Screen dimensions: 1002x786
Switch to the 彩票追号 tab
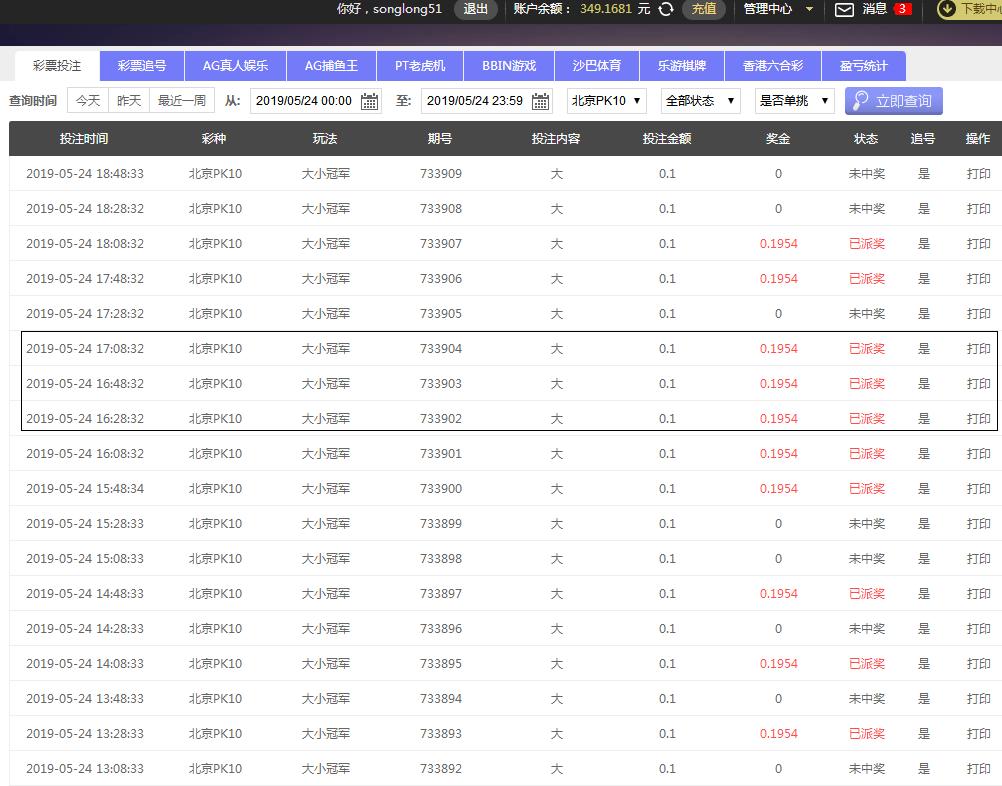point(142,66)
